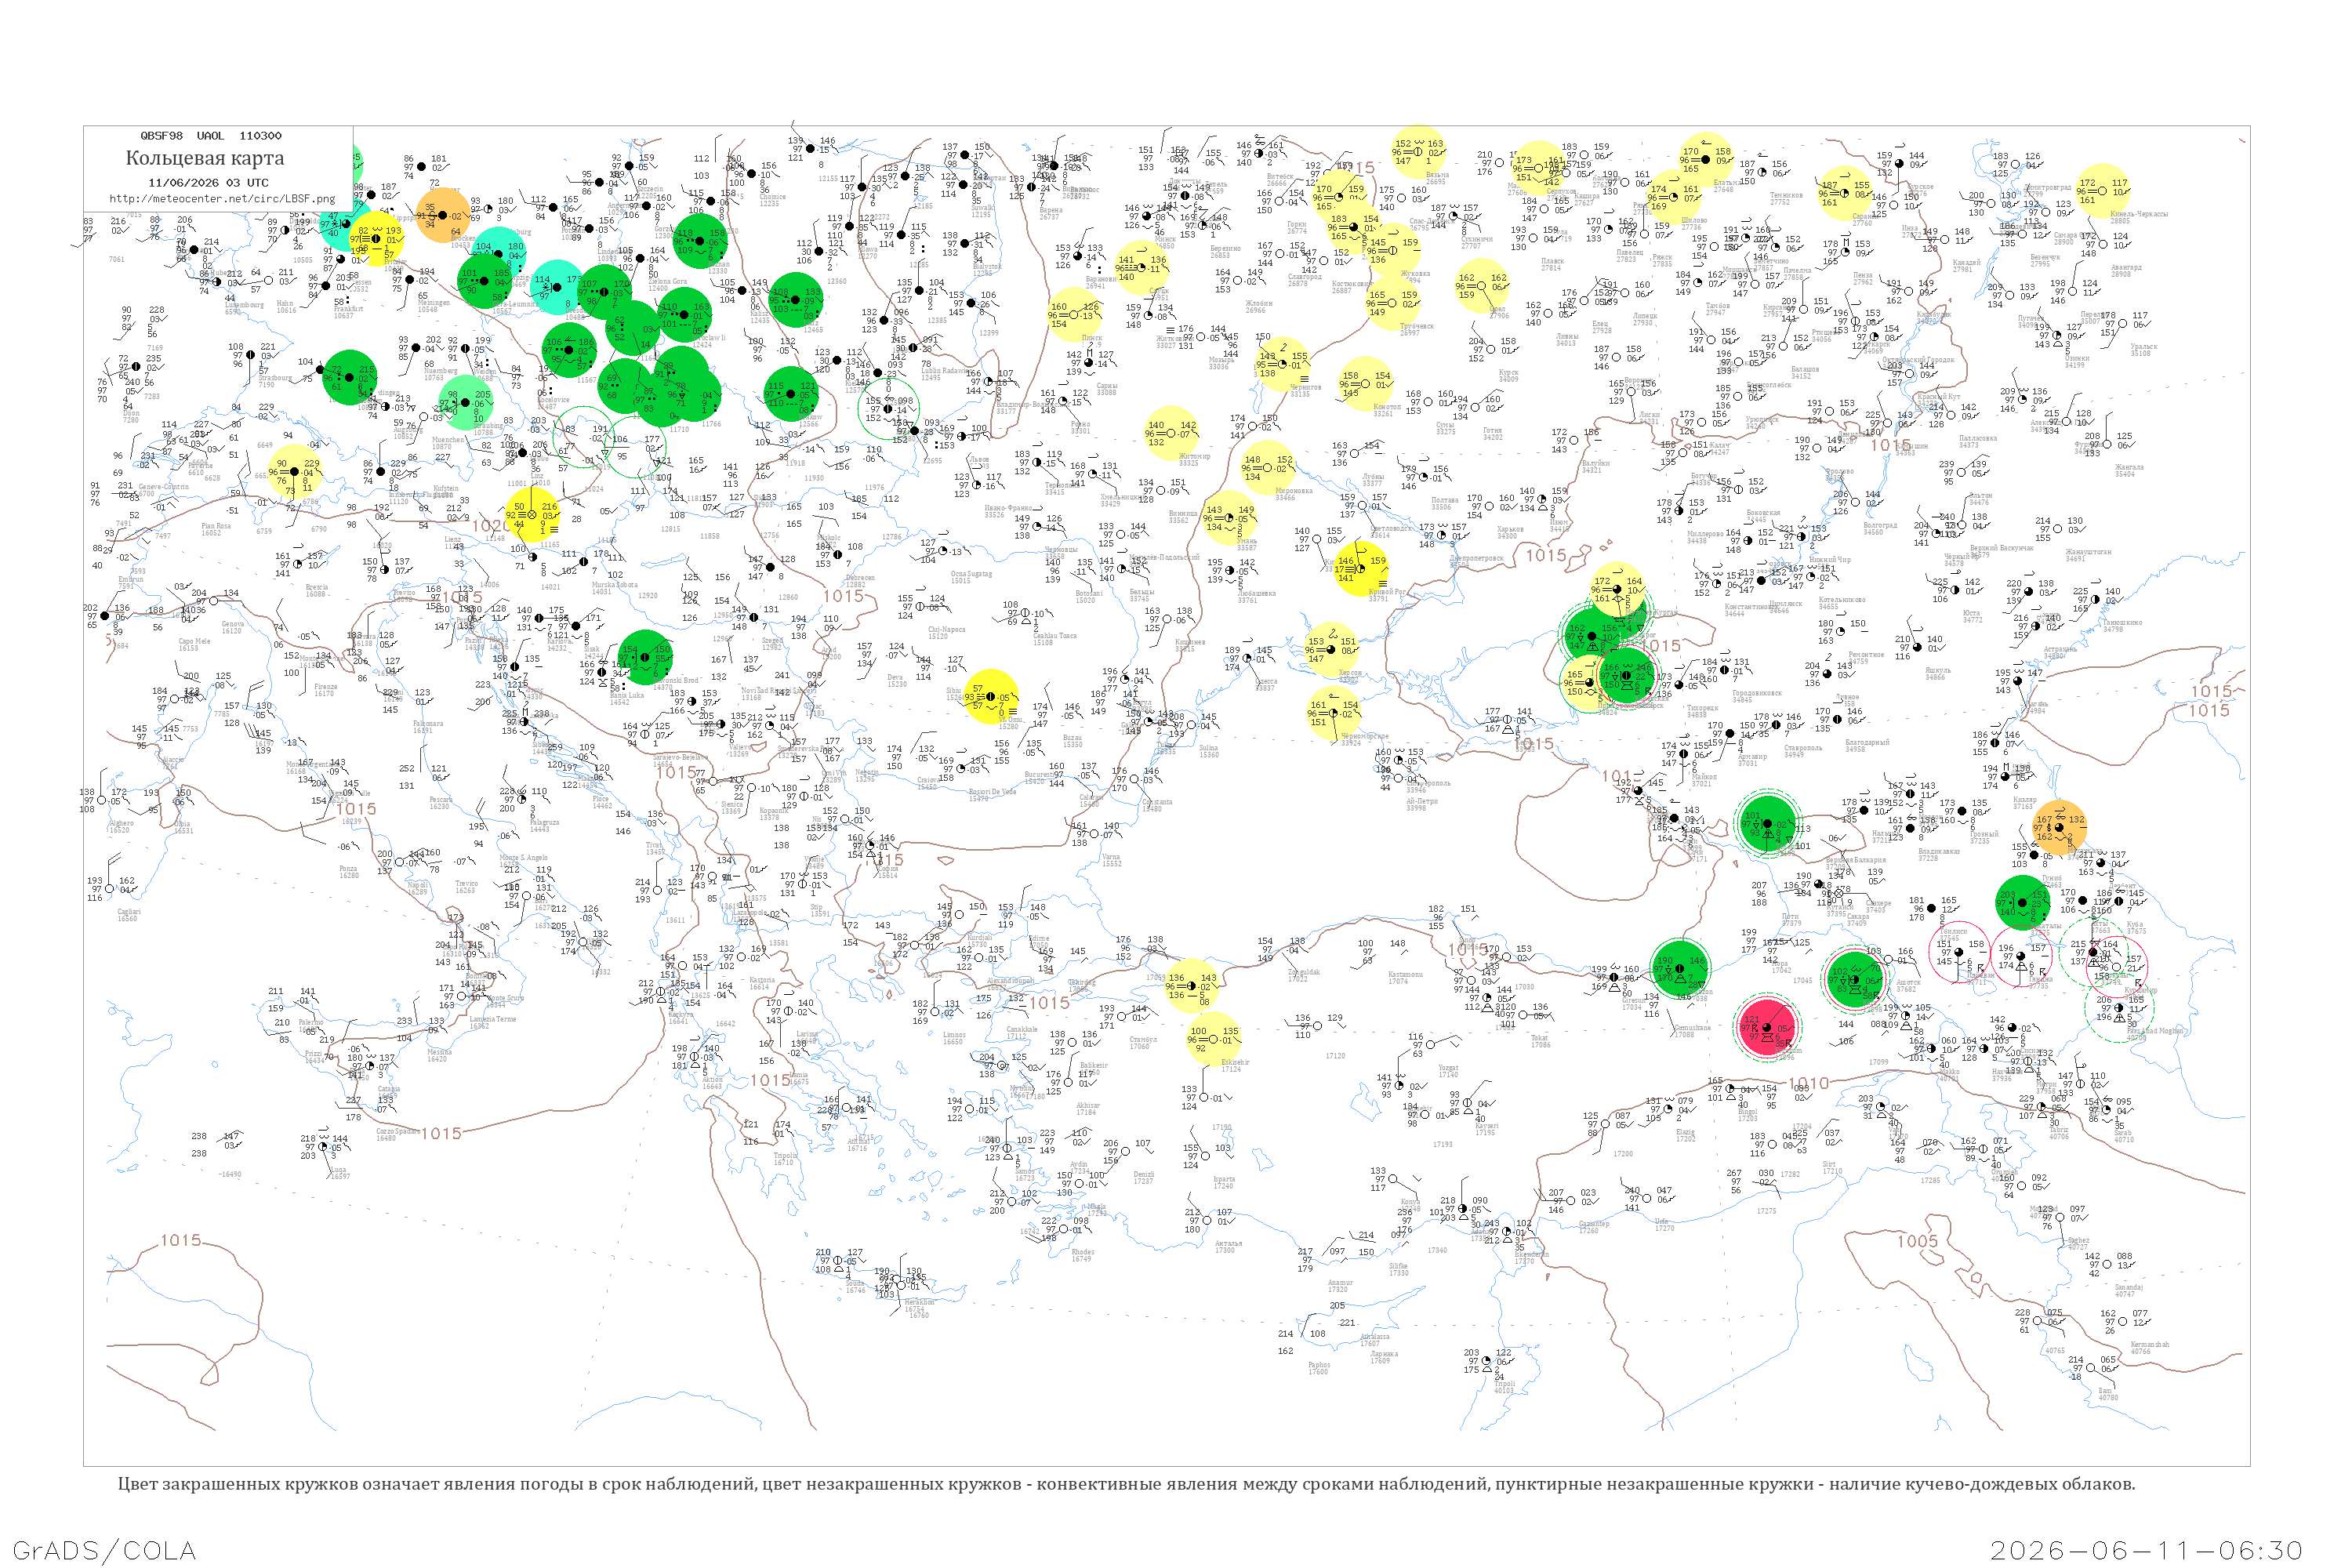This screenshot has height=1568, width=2352.
Task: Click the map title 'Кольцевая карта'
Action: pos(205,158)
